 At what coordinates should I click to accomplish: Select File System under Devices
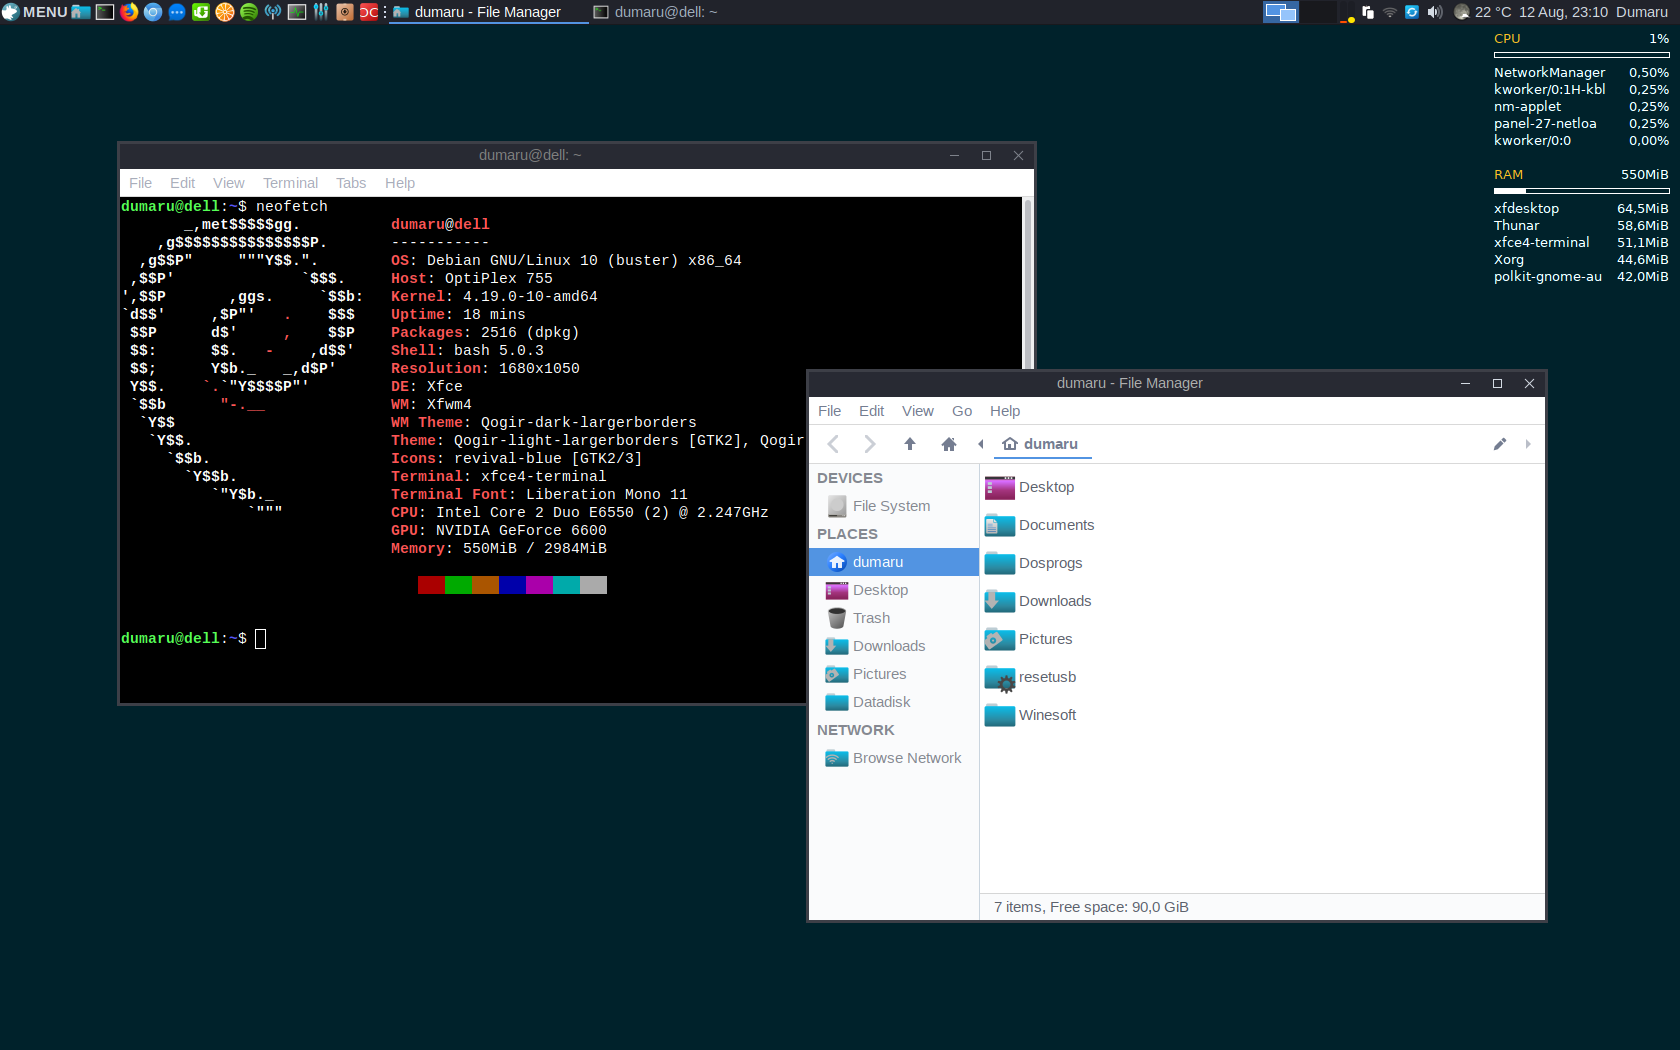[890, 506]
